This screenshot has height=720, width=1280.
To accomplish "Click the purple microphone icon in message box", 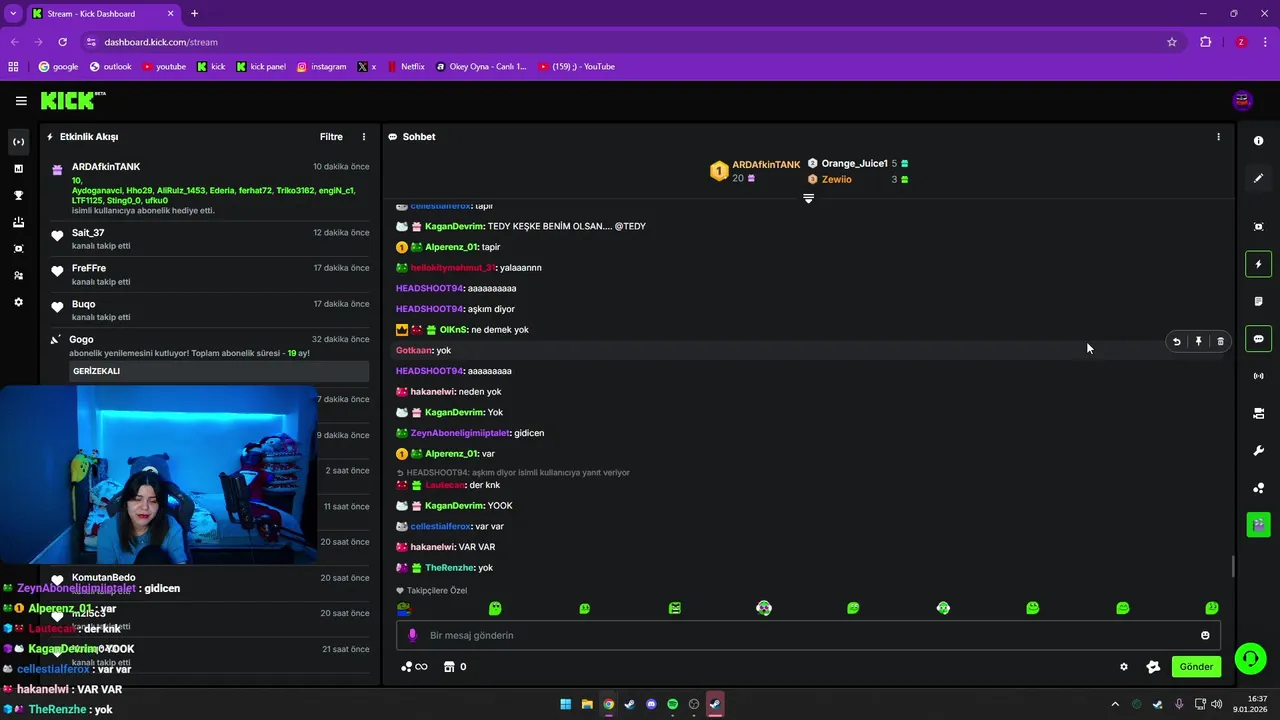I will (412, 635).
